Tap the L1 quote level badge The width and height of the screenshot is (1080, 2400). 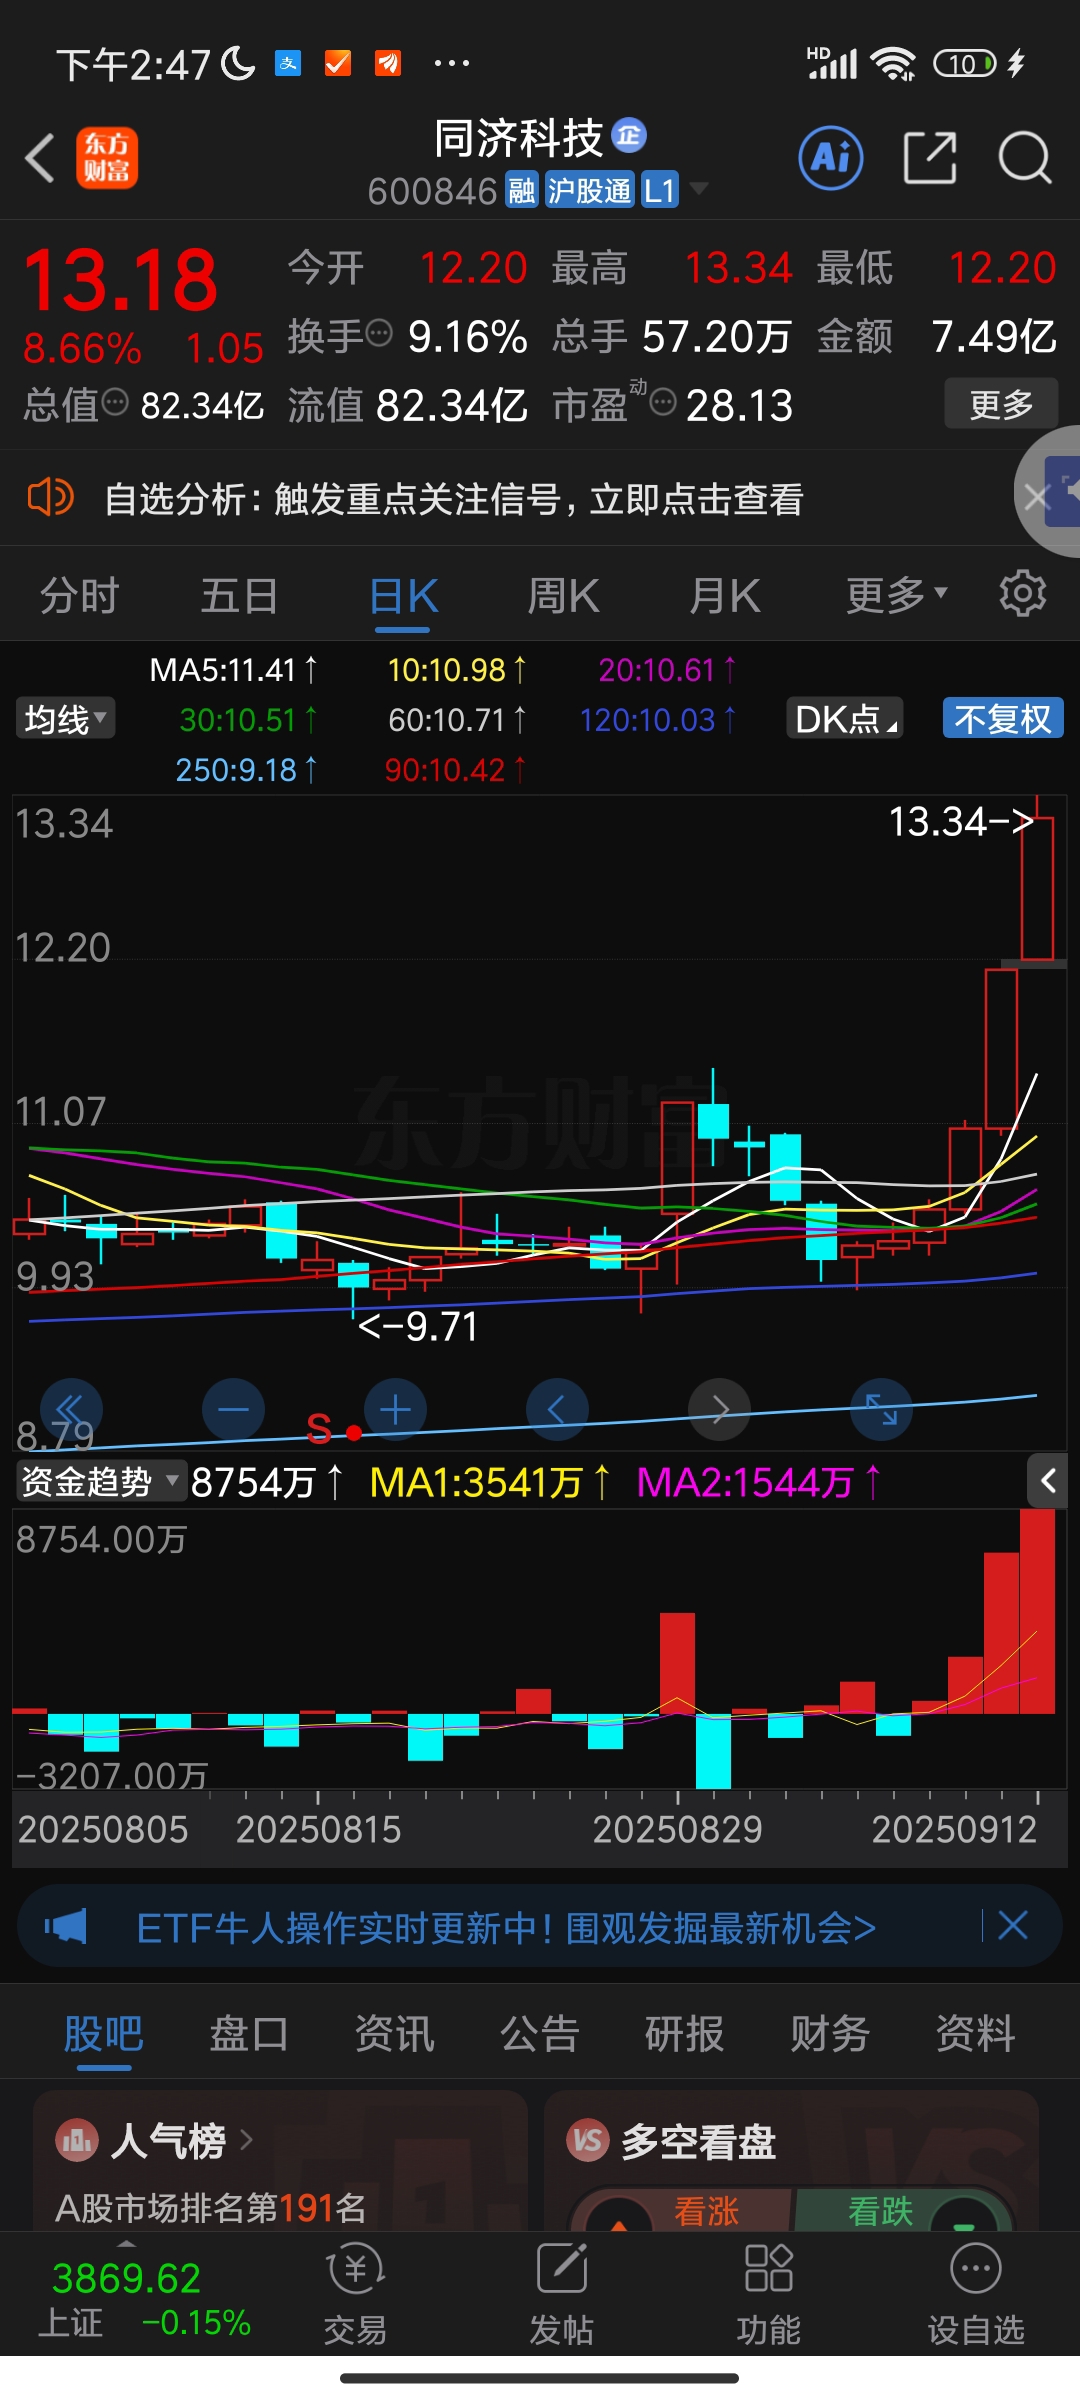pyautogui.click(x=660, y=190)
